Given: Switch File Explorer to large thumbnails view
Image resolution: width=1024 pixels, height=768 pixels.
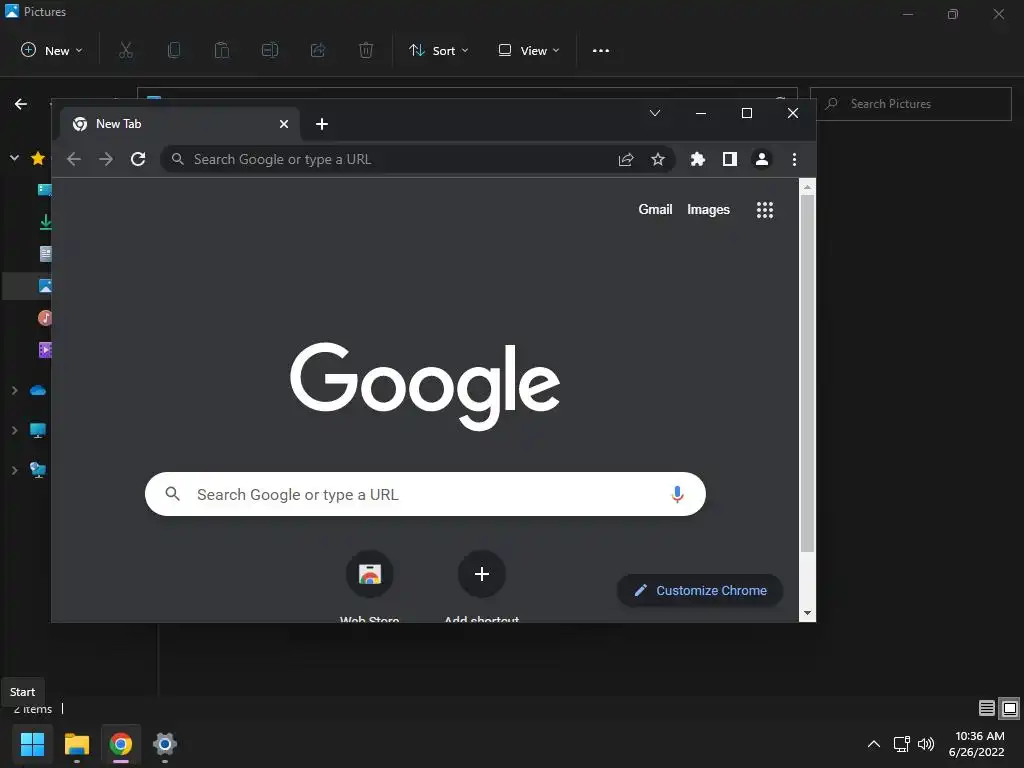Looking at the screenshot, I should tap(1010, 708).
